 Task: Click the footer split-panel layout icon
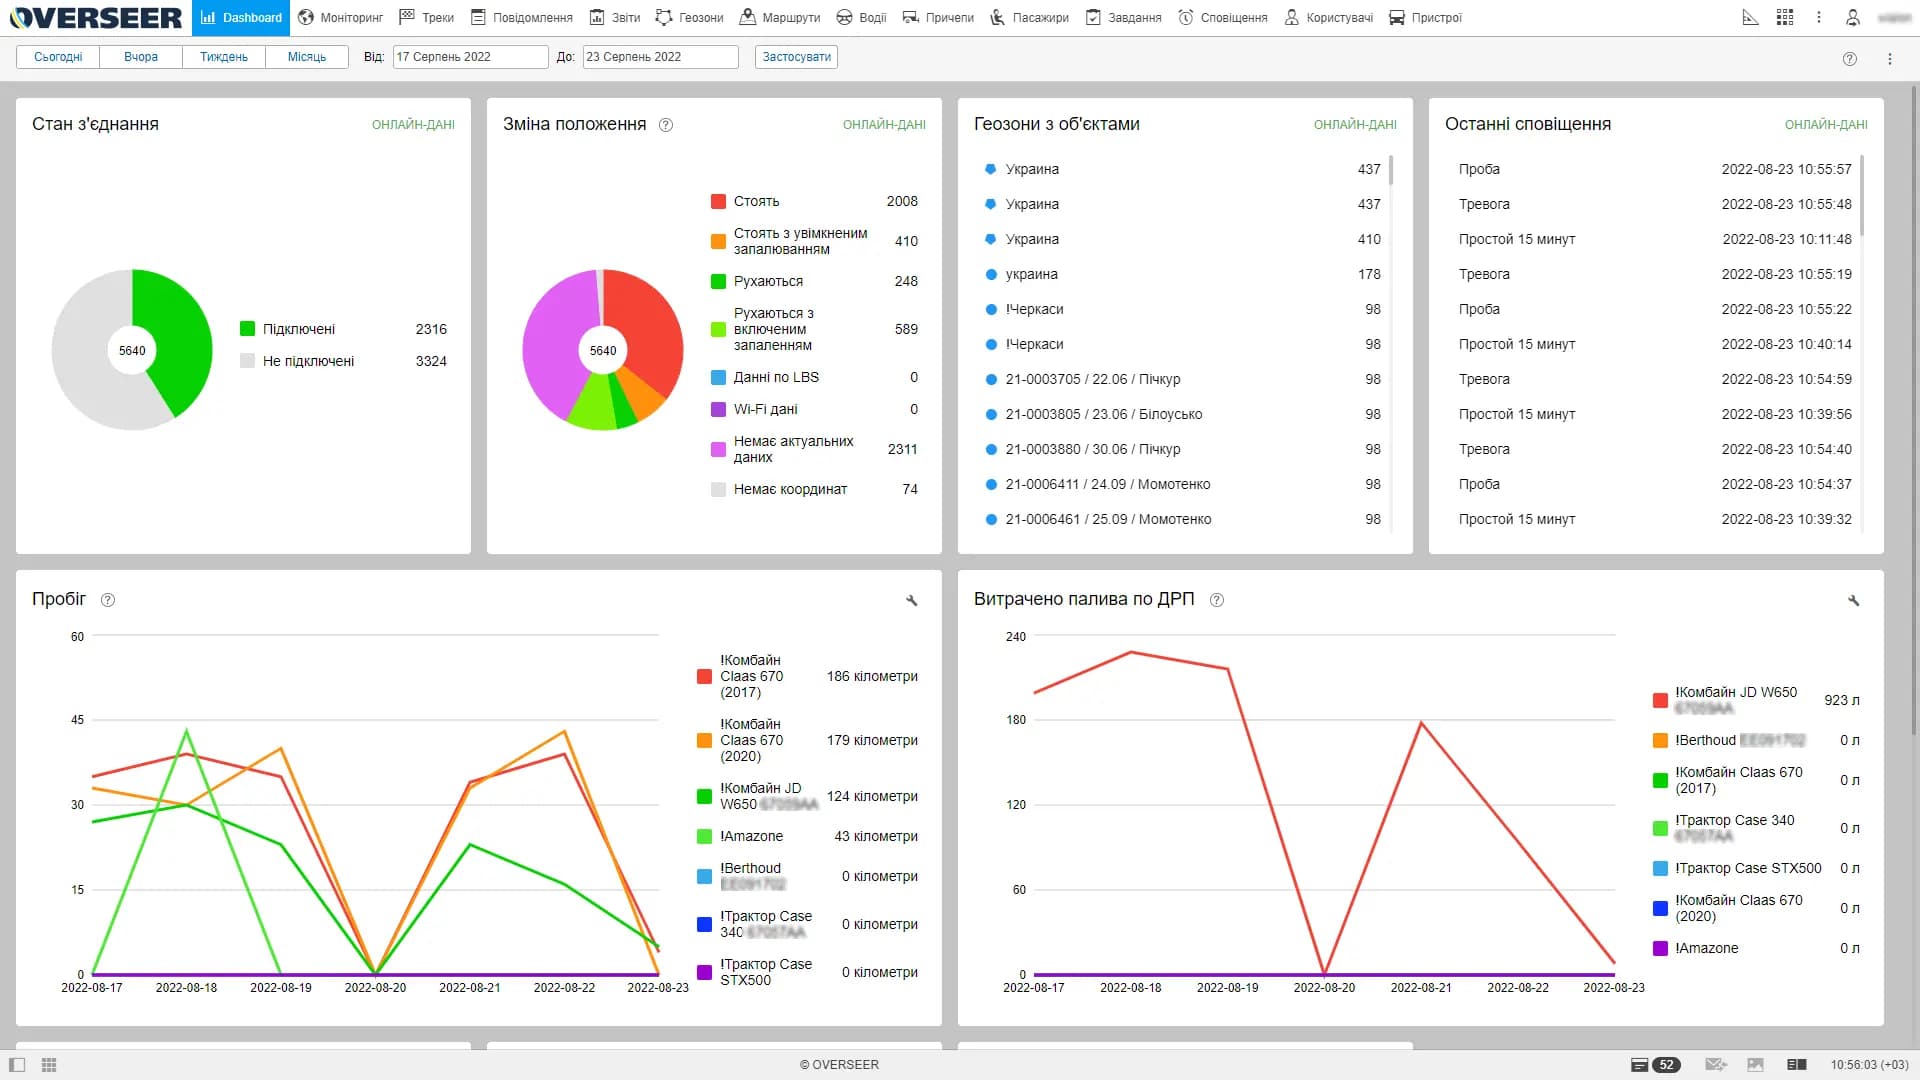(x=1797, y=1065)
